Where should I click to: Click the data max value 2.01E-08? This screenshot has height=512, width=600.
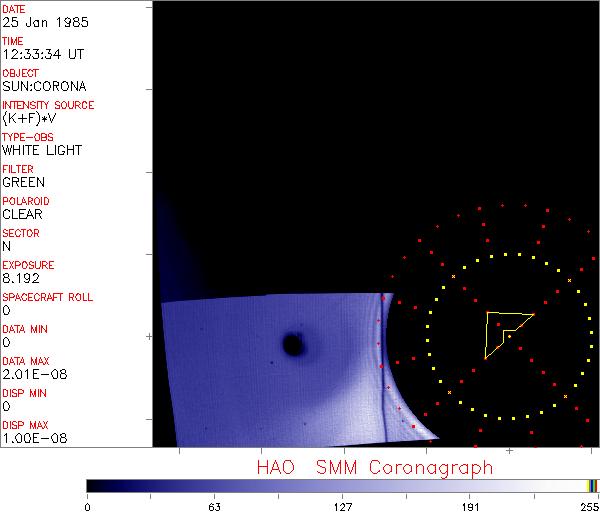pos(31,374)
